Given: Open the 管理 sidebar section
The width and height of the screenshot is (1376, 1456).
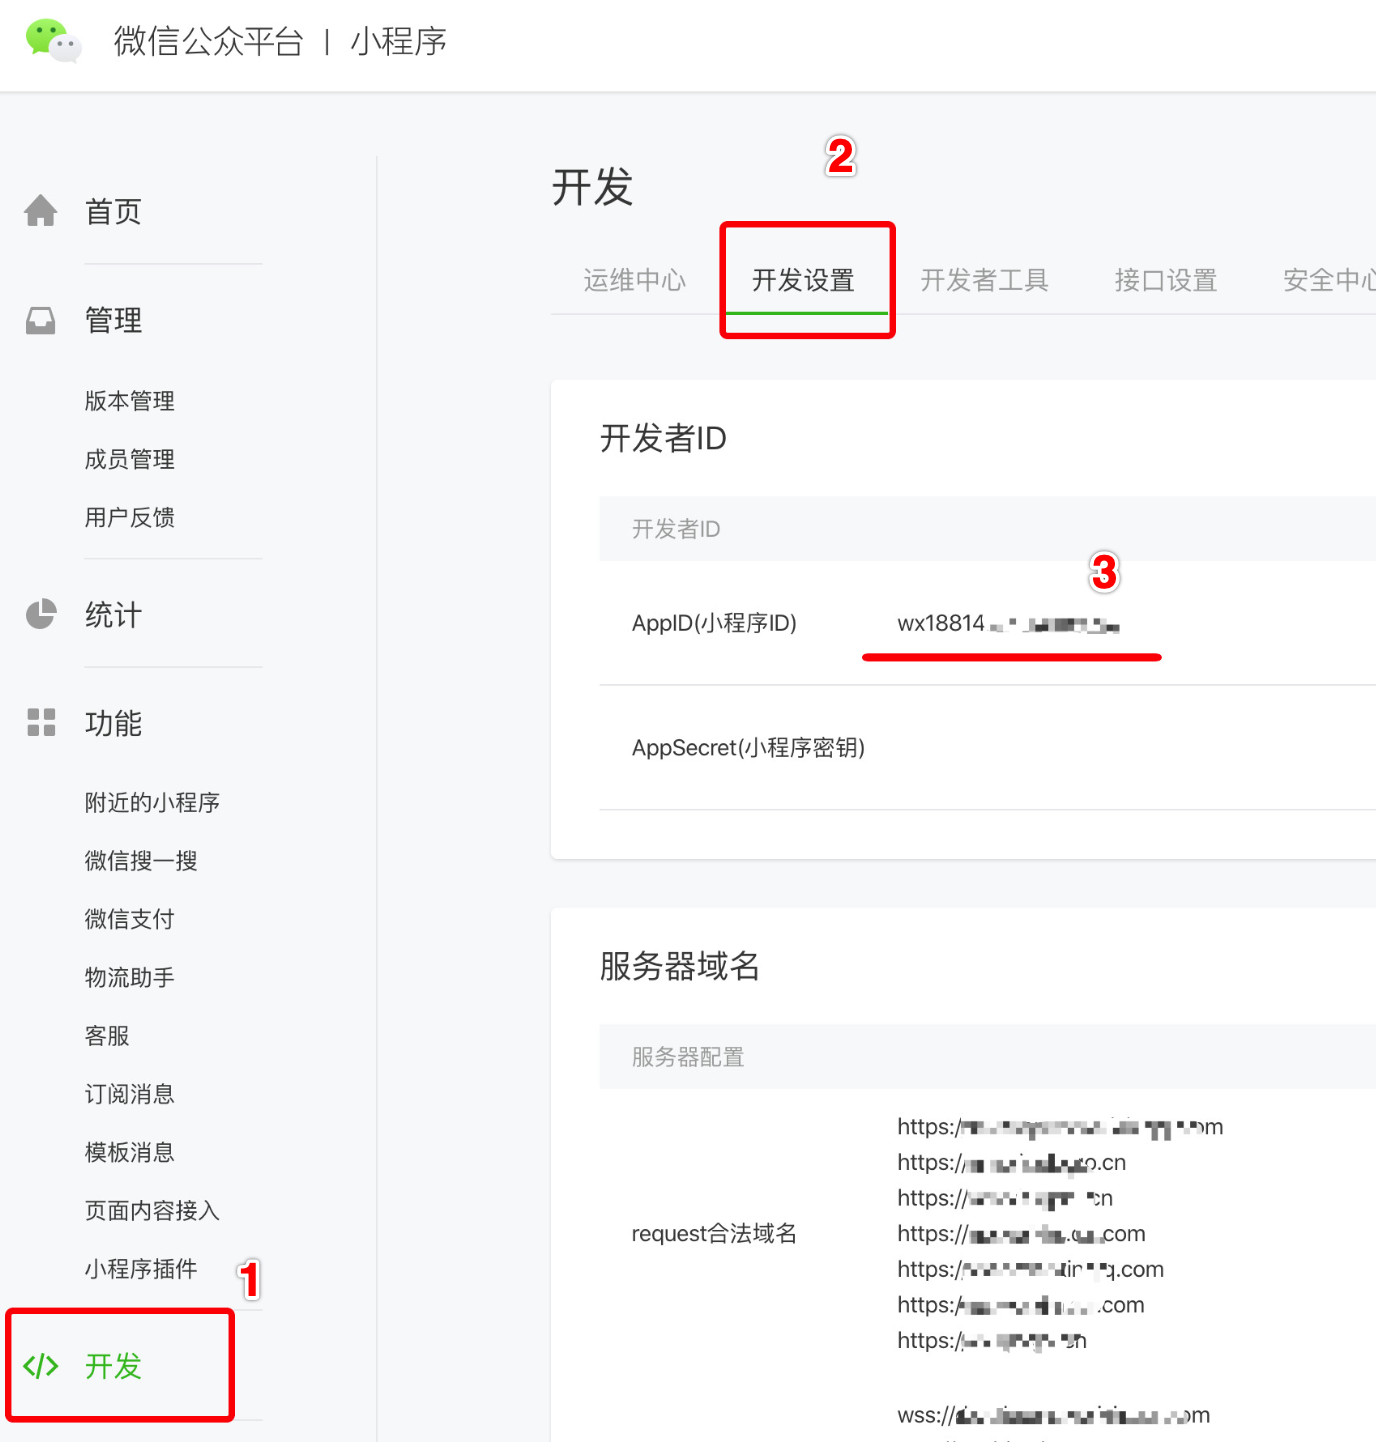Looking at the screenshot, I should [113, 321].
